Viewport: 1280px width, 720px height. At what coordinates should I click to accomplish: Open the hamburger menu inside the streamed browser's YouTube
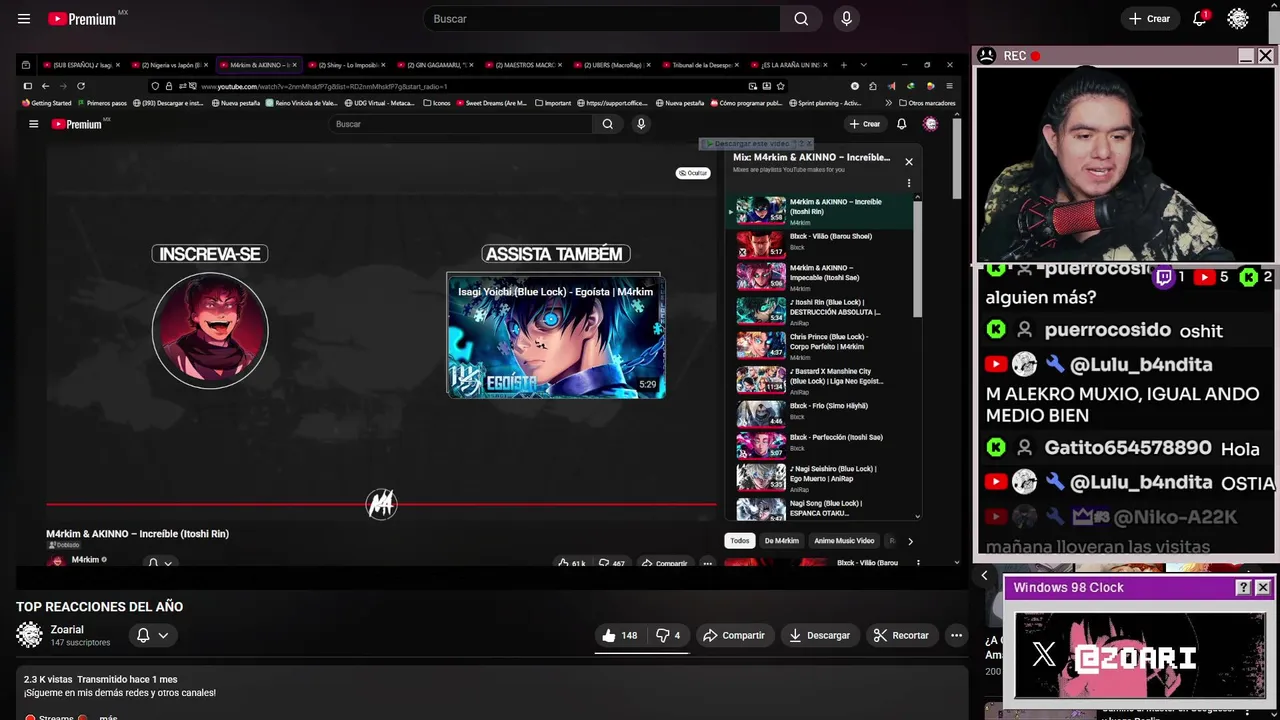coord(33,124)
